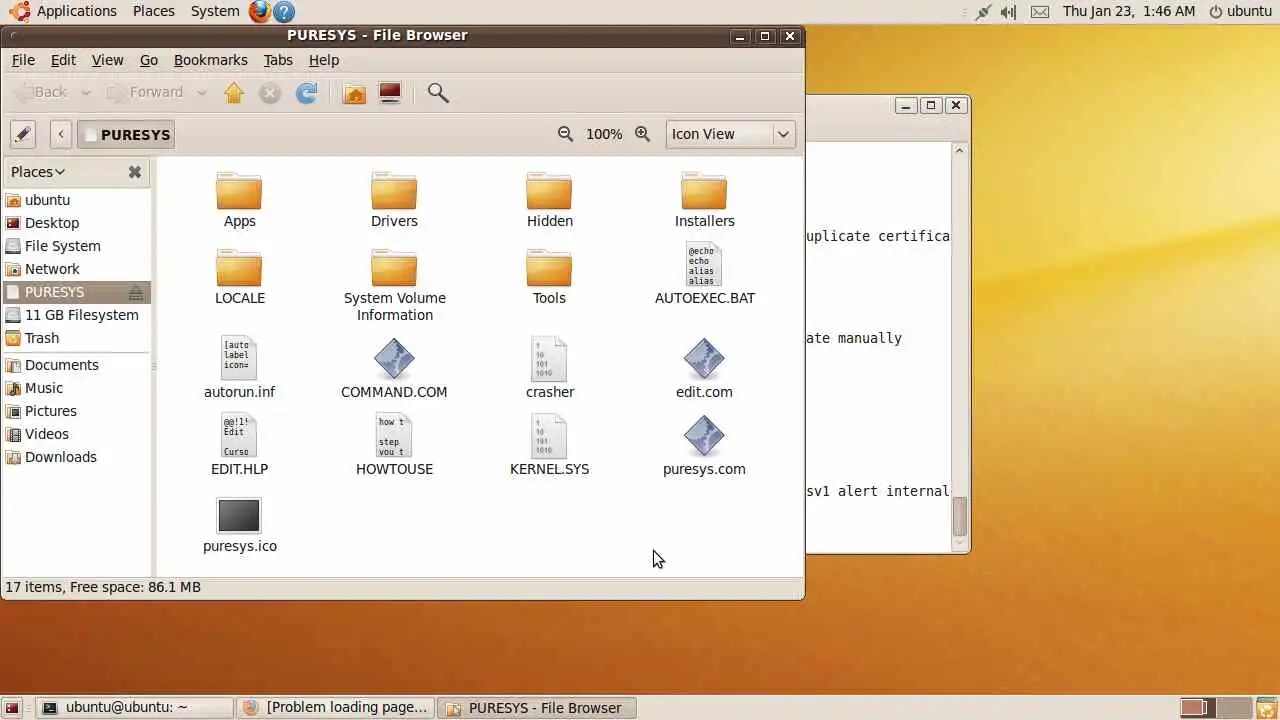Switch to Problem loading page taskbar button

pyautogui.click(x=337, y=708)
